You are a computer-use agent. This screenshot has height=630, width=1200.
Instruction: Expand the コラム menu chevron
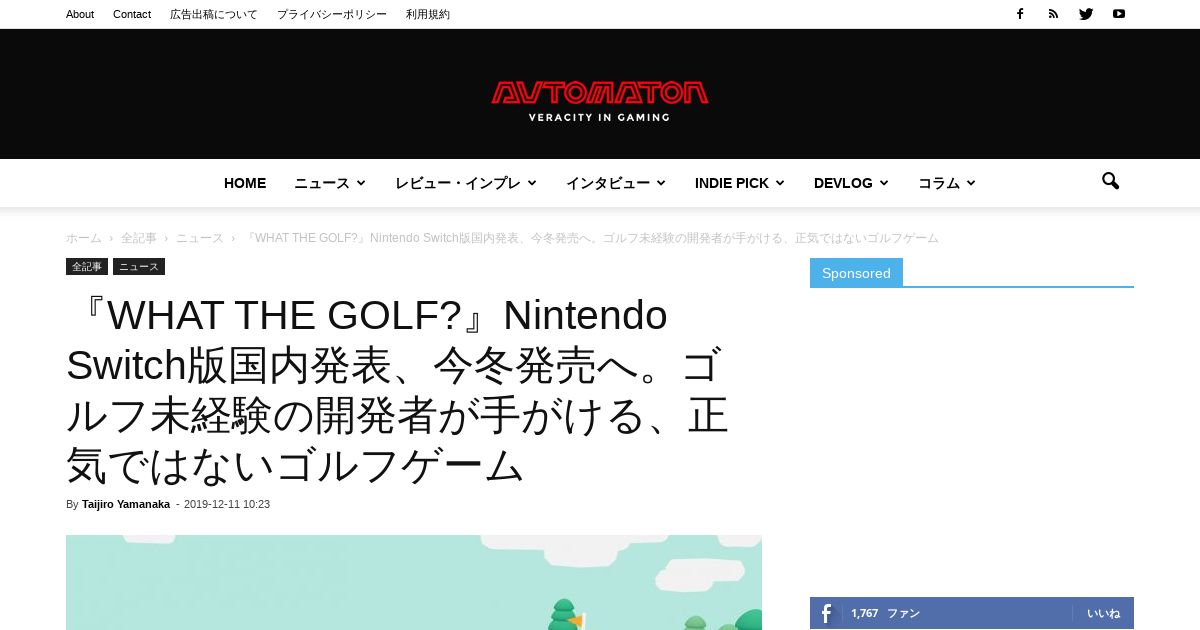click(x=971, y=183)
